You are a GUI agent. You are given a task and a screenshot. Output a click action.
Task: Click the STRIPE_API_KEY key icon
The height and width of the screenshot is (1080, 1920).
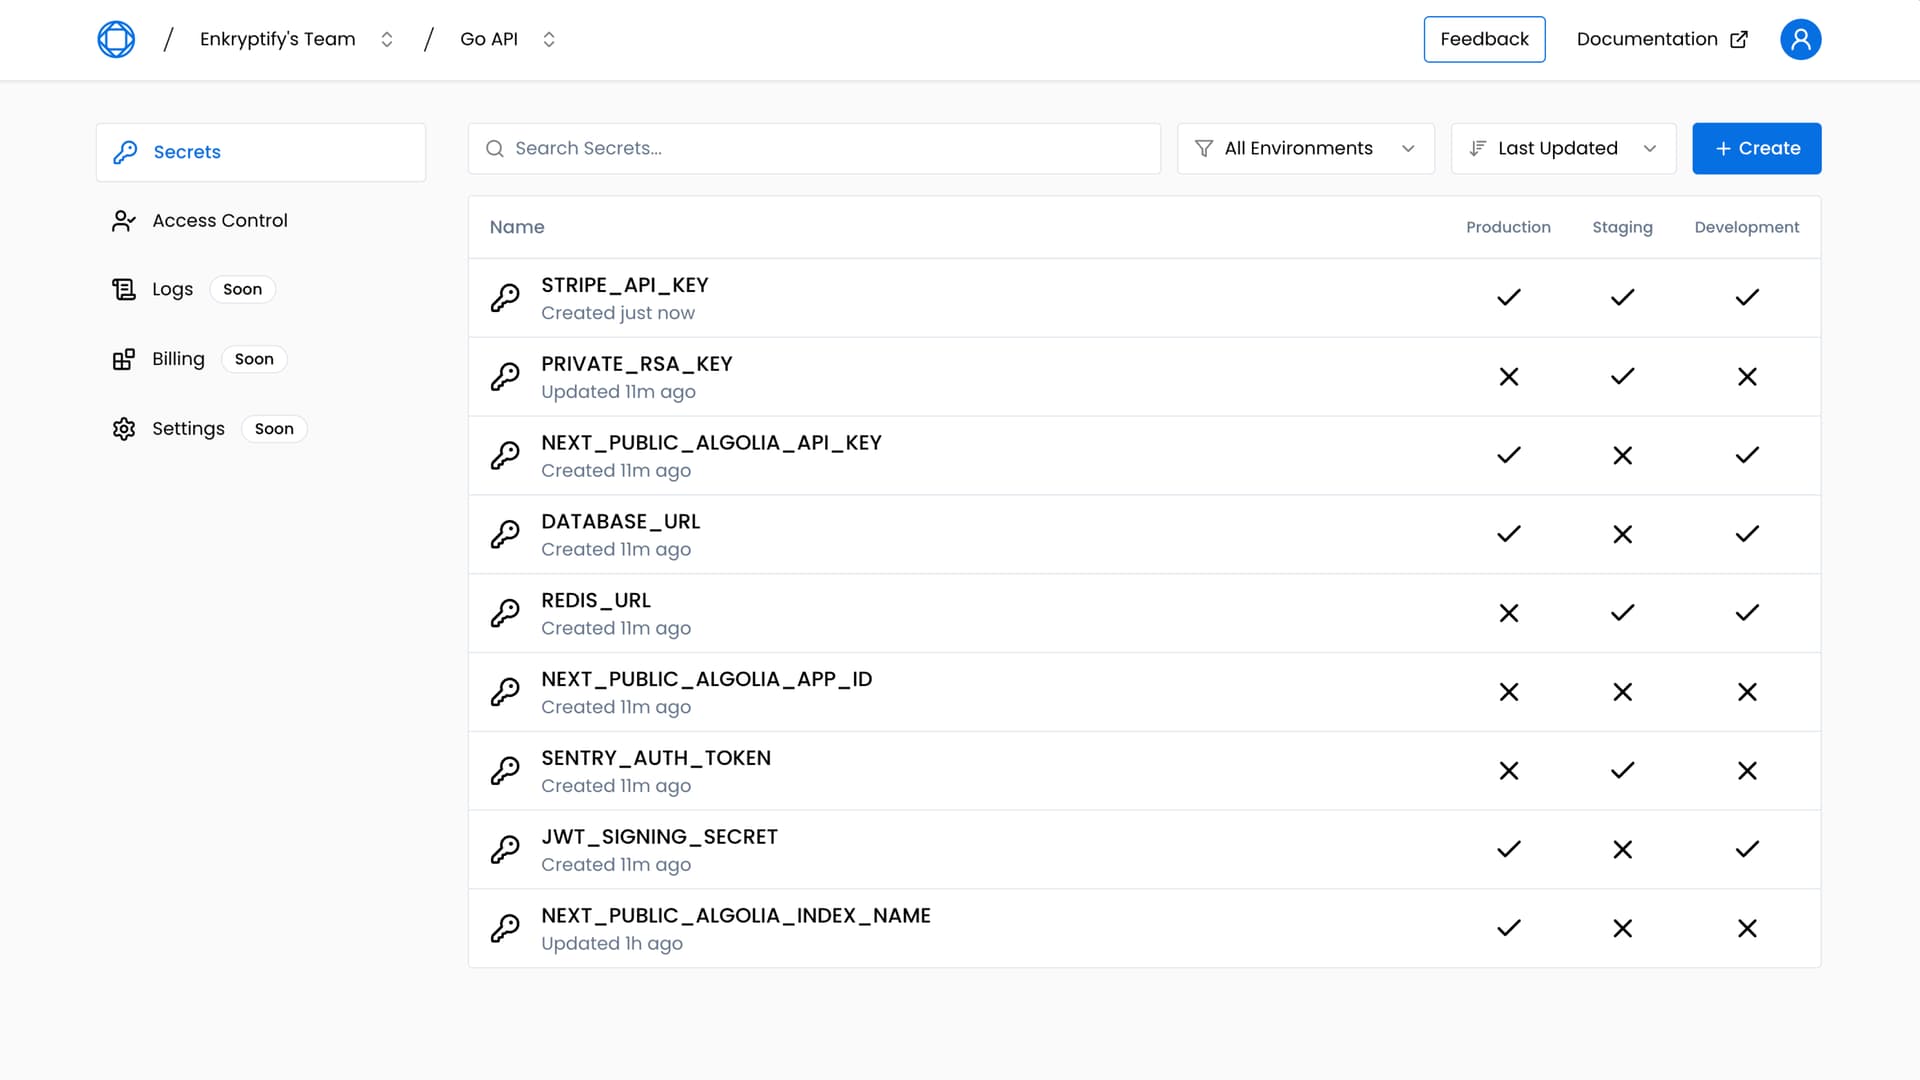point(505,297)
